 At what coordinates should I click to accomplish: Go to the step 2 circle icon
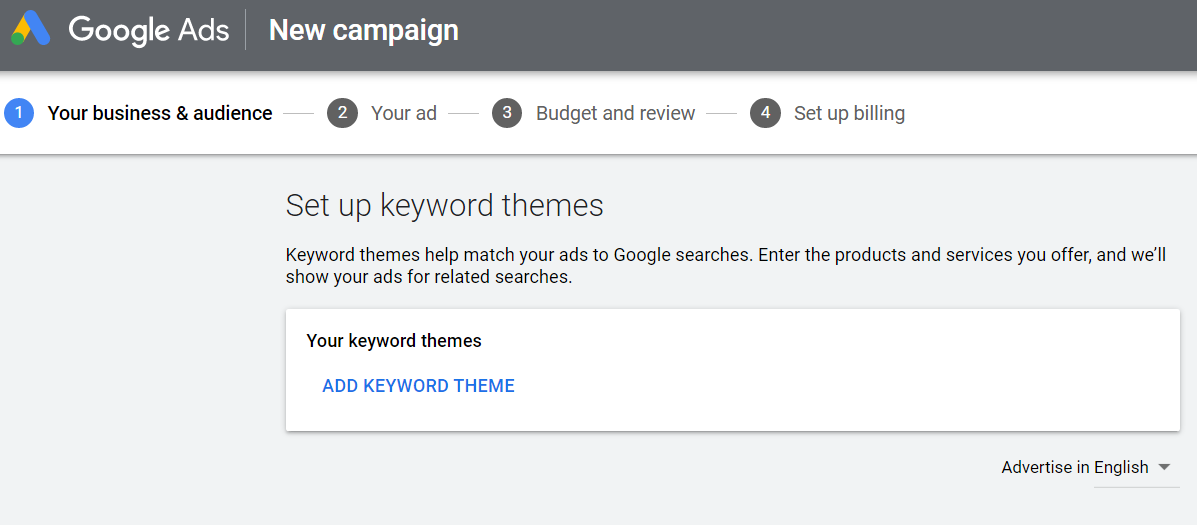[x=342, y=114]
